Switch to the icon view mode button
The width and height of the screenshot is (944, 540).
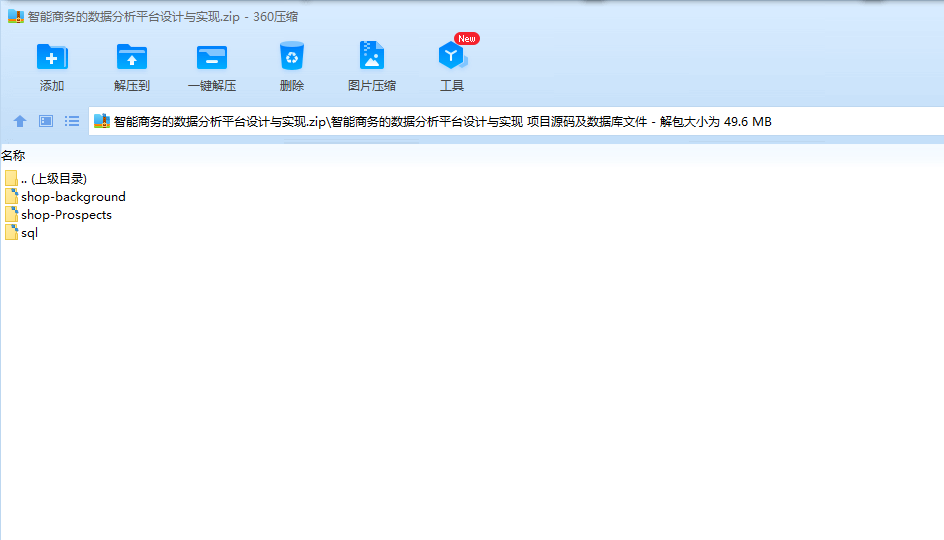coord(46,121)
